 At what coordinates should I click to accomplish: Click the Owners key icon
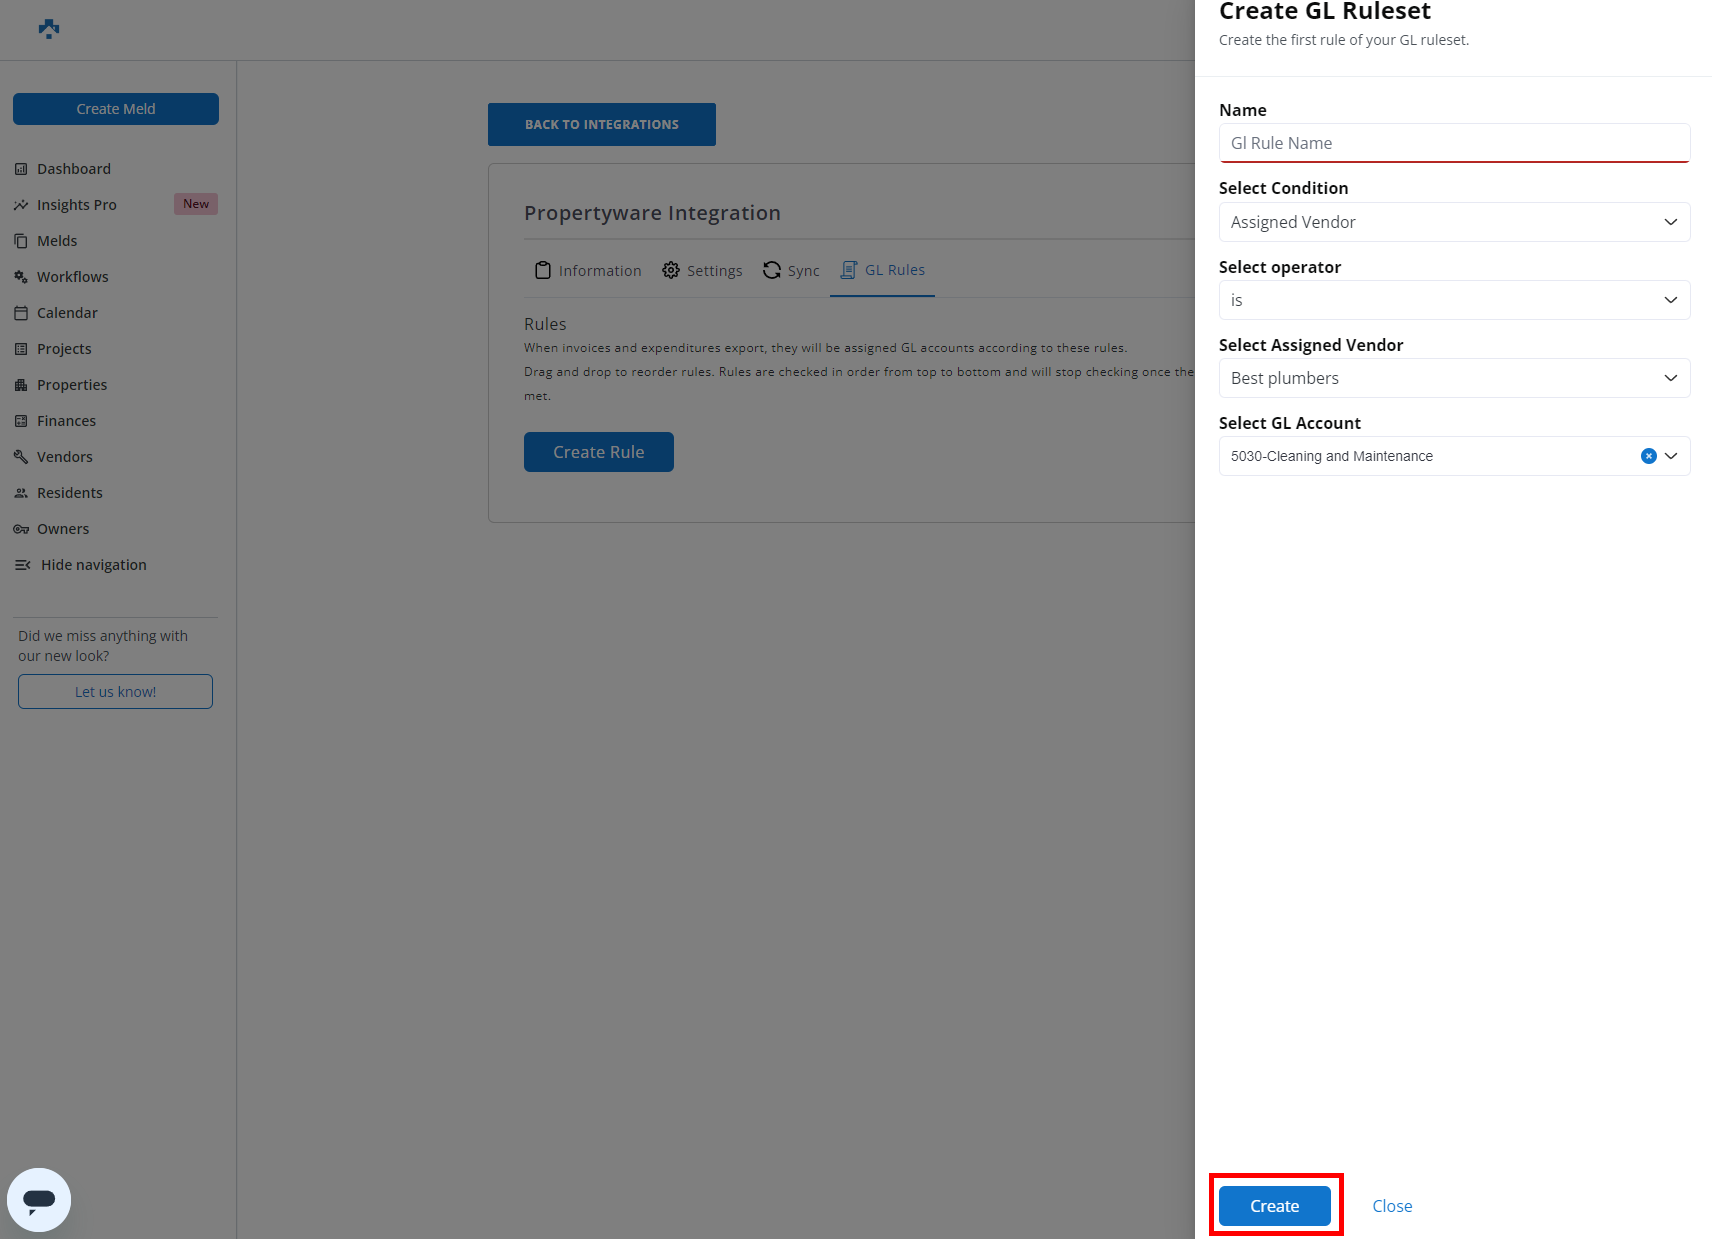tap(21, 529)
